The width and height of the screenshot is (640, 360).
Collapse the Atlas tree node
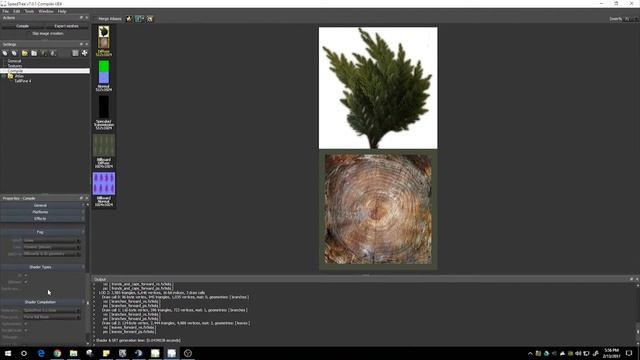(x=4, y=76)
